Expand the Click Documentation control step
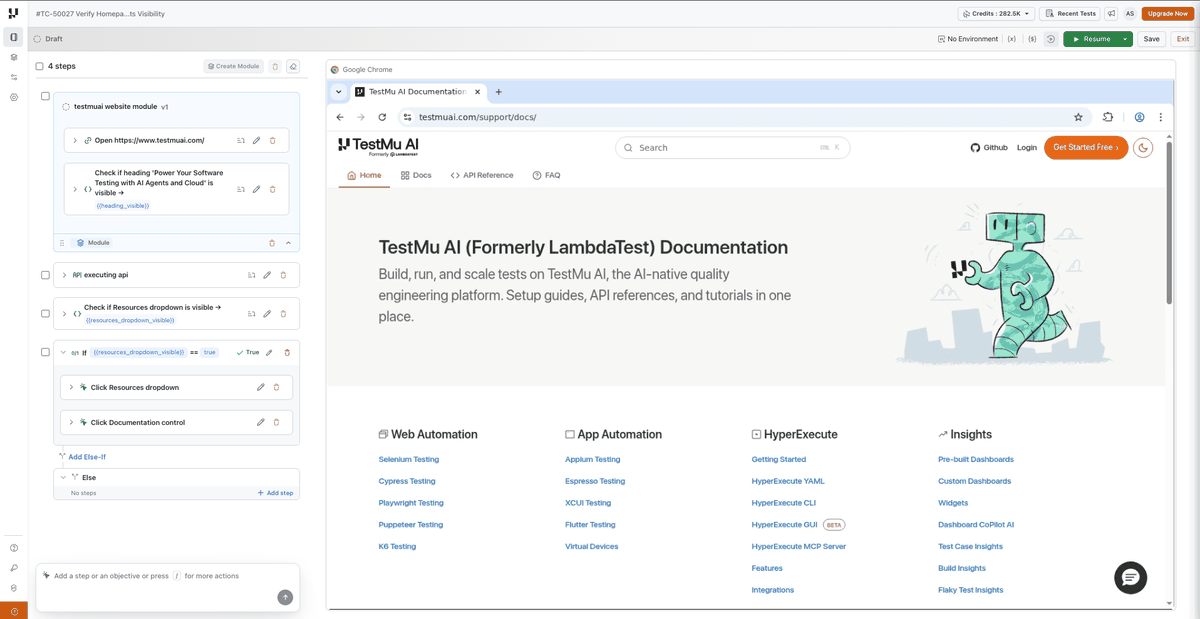 (x=71, y=422)
